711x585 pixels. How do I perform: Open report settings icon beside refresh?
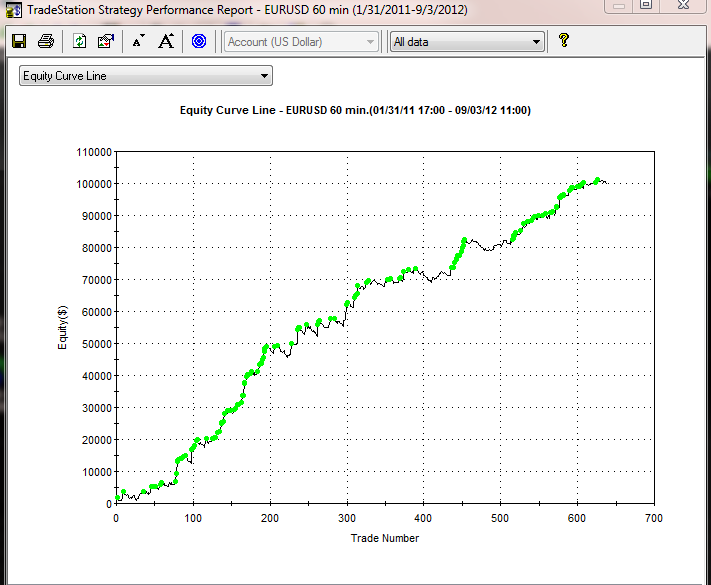(106, 41)
